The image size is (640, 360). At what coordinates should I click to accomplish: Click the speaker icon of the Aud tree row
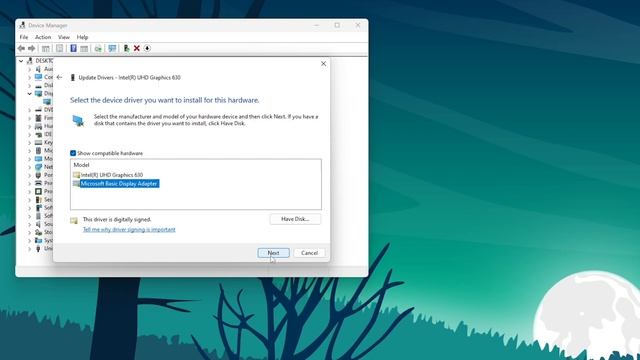(38, 69)
